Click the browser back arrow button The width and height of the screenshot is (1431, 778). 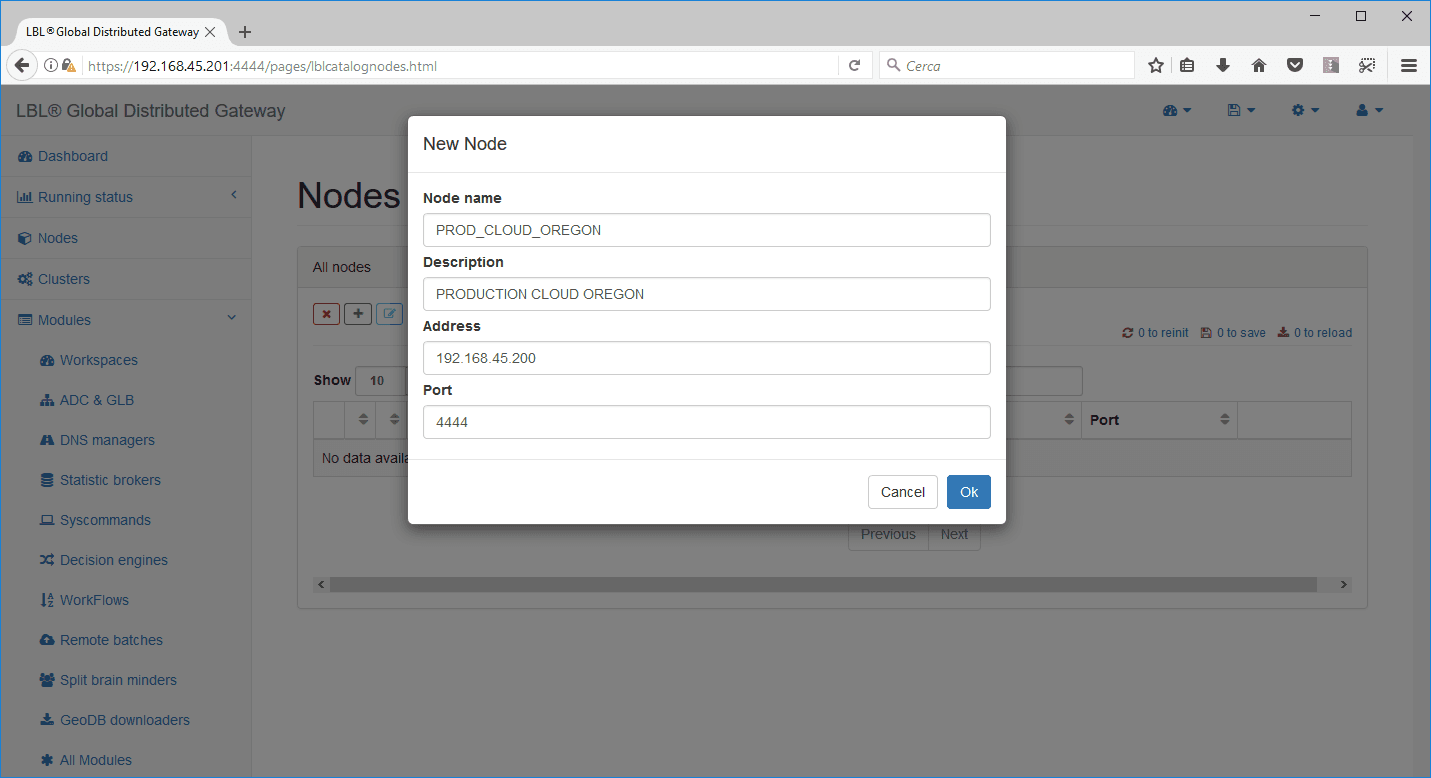coord(21,65)
